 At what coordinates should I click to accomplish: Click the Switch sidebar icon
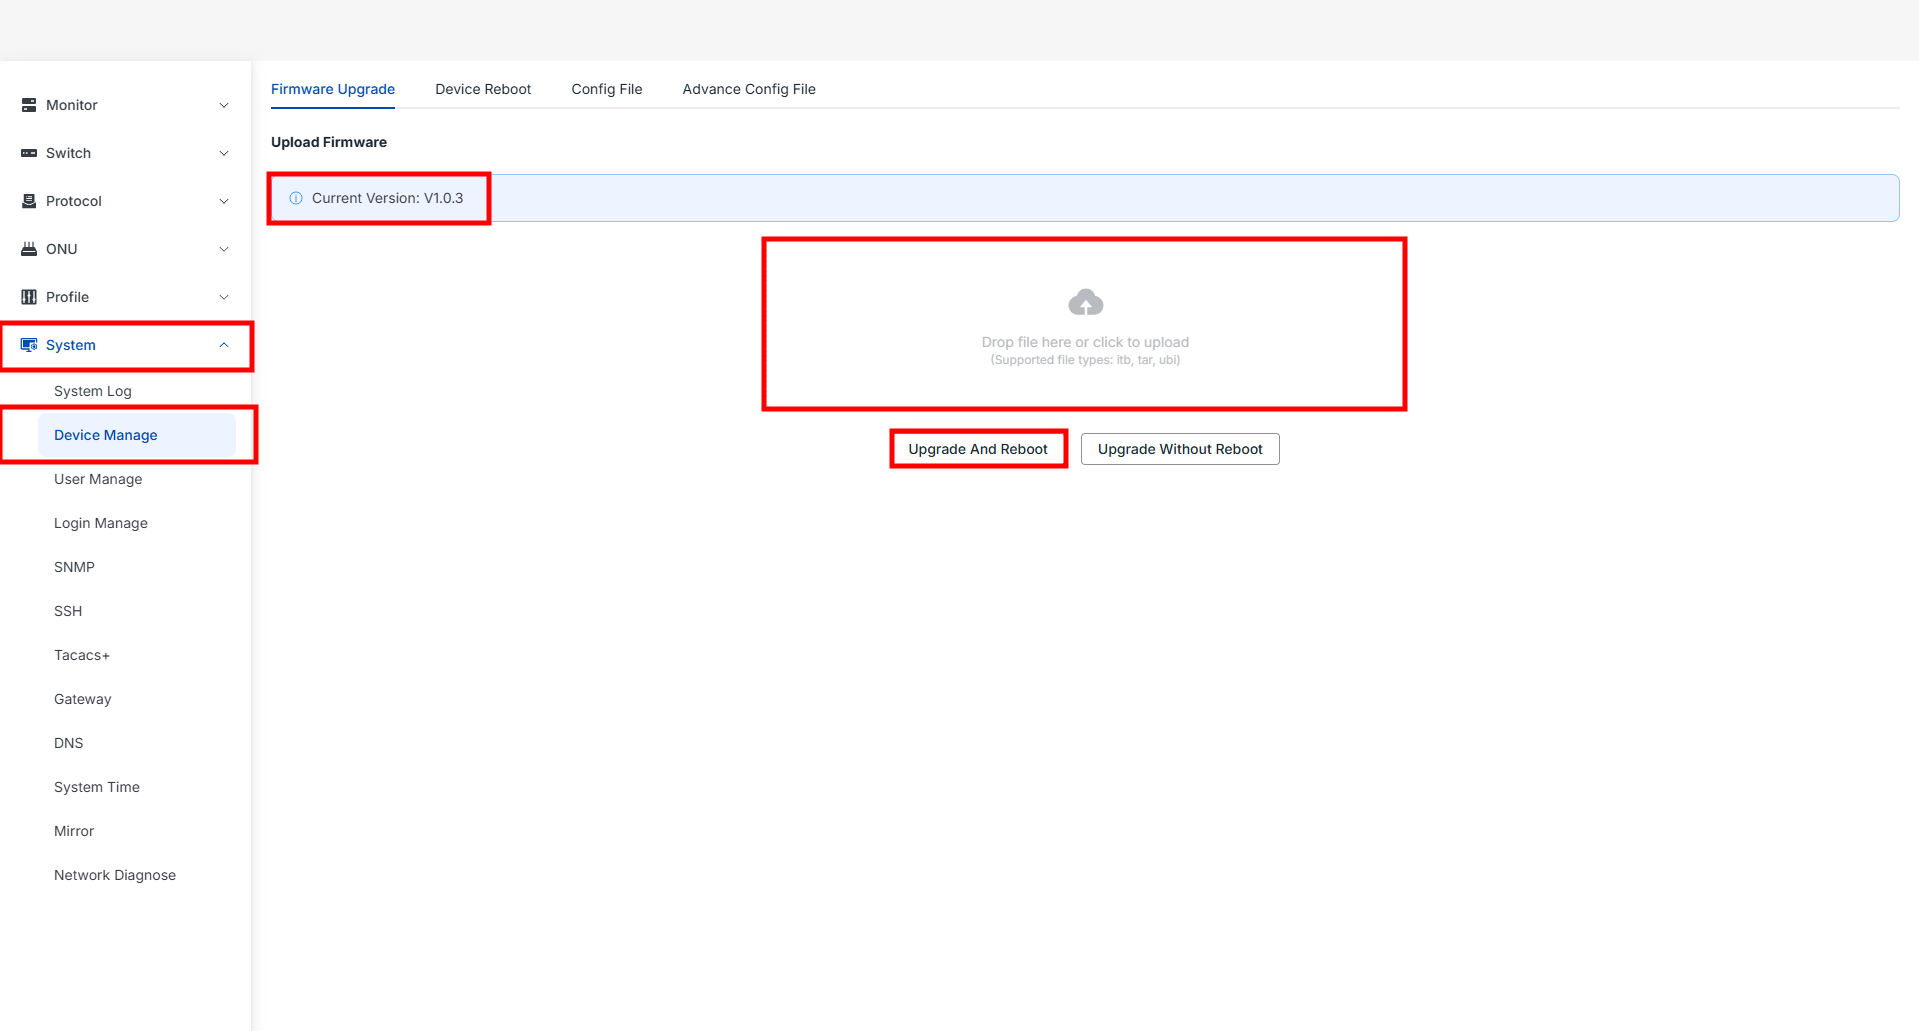[29, 153]
